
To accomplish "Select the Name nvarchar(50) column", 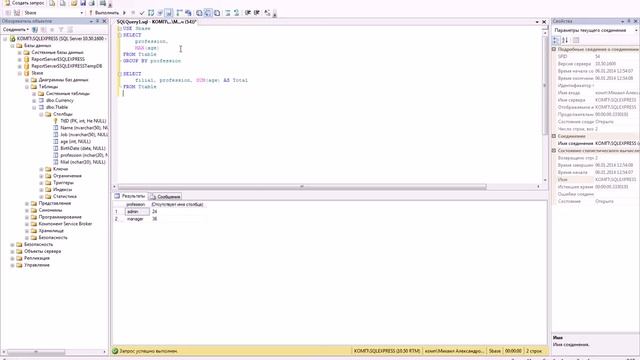I will (x=84, y=128).
